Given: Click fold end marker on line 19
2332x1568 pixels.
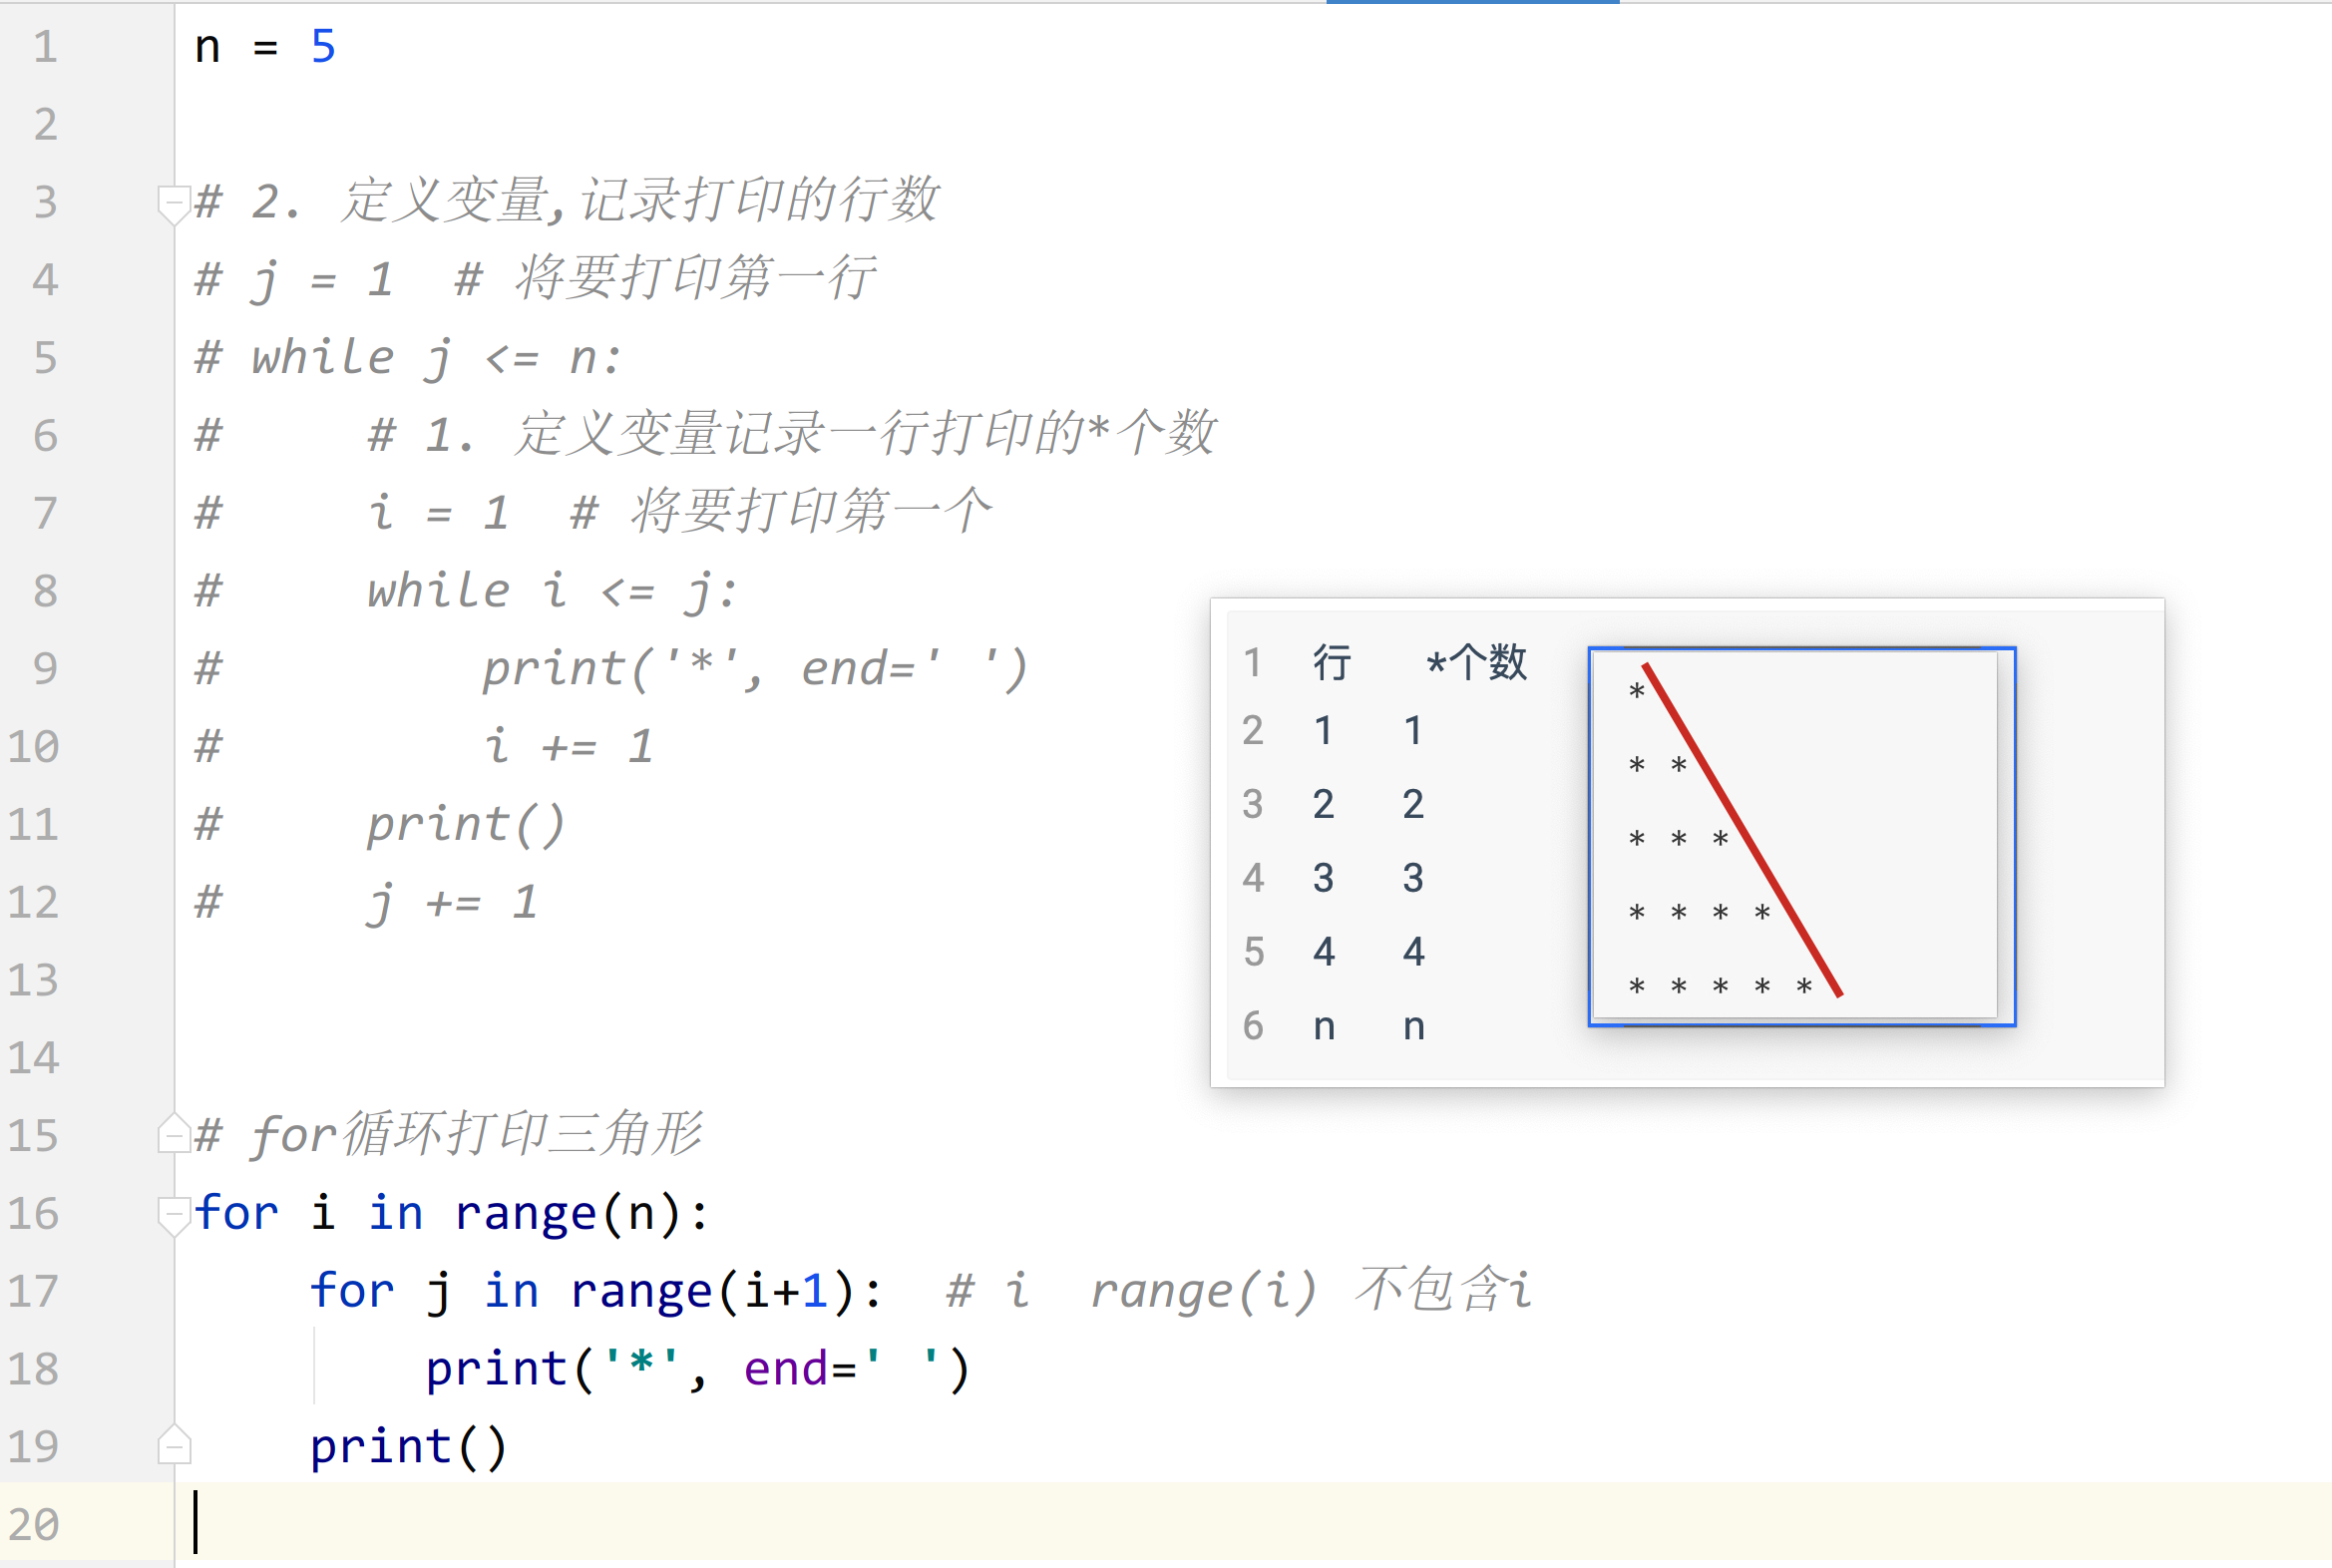Looking at the screenshot, I should (x=174, y=1445).
